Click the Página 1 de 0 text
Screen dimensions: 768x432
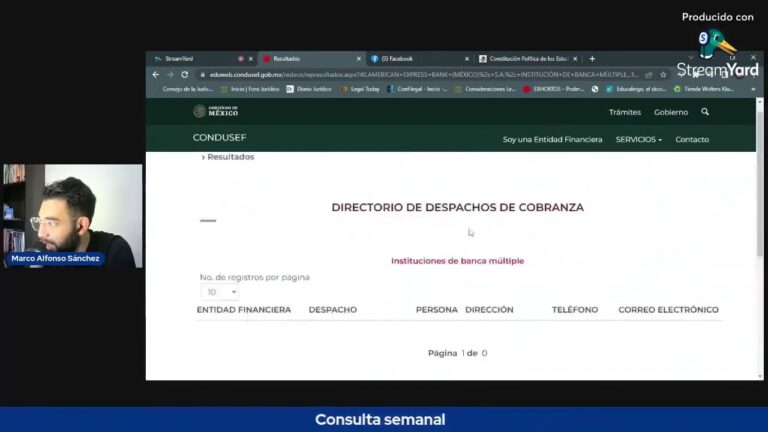coord(457,353)
